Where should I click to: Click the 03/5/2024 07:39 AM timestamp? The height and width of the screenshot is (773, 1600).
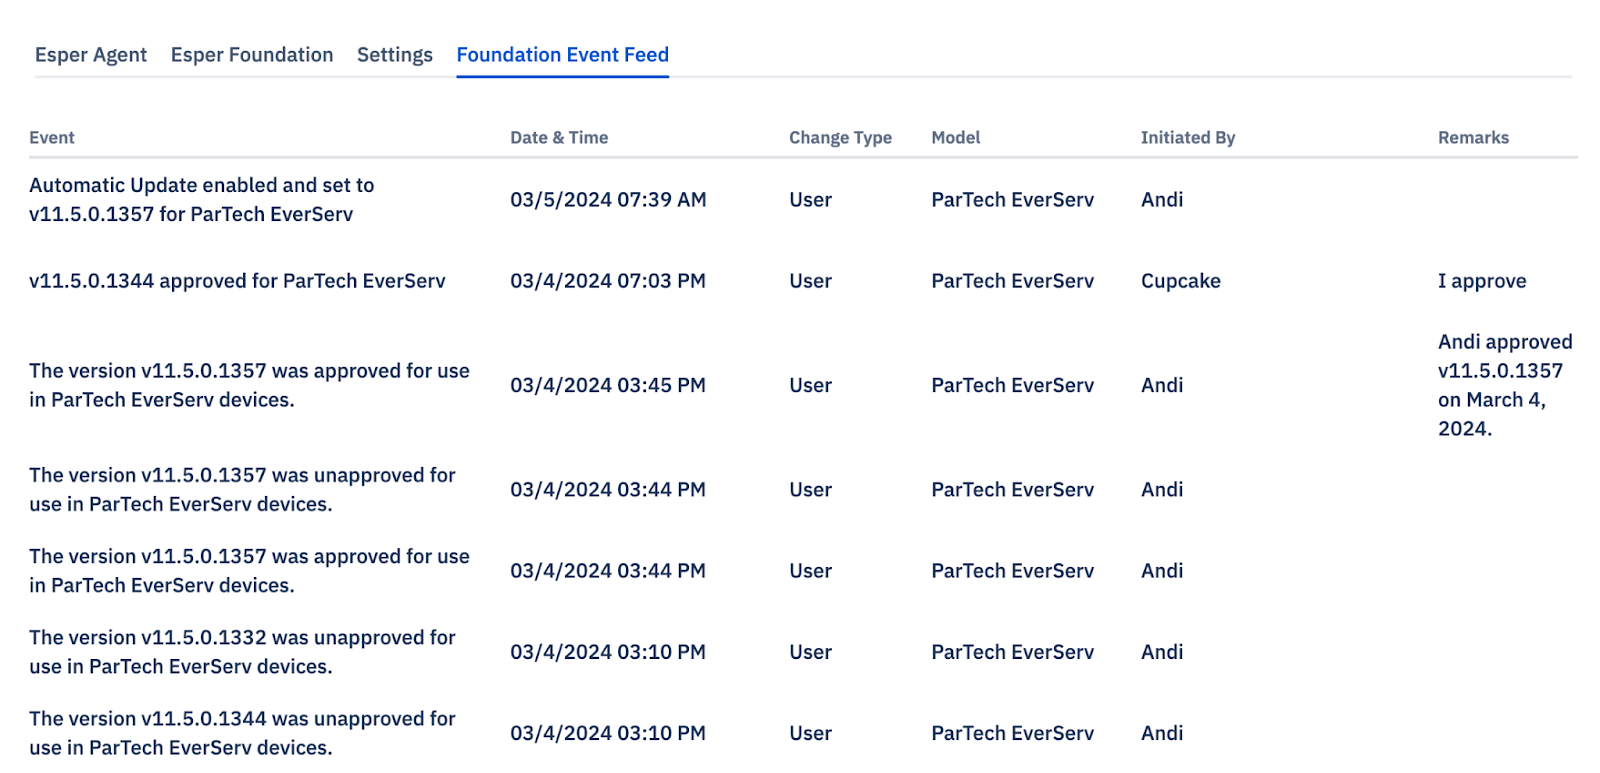click(x=608, y=200)
